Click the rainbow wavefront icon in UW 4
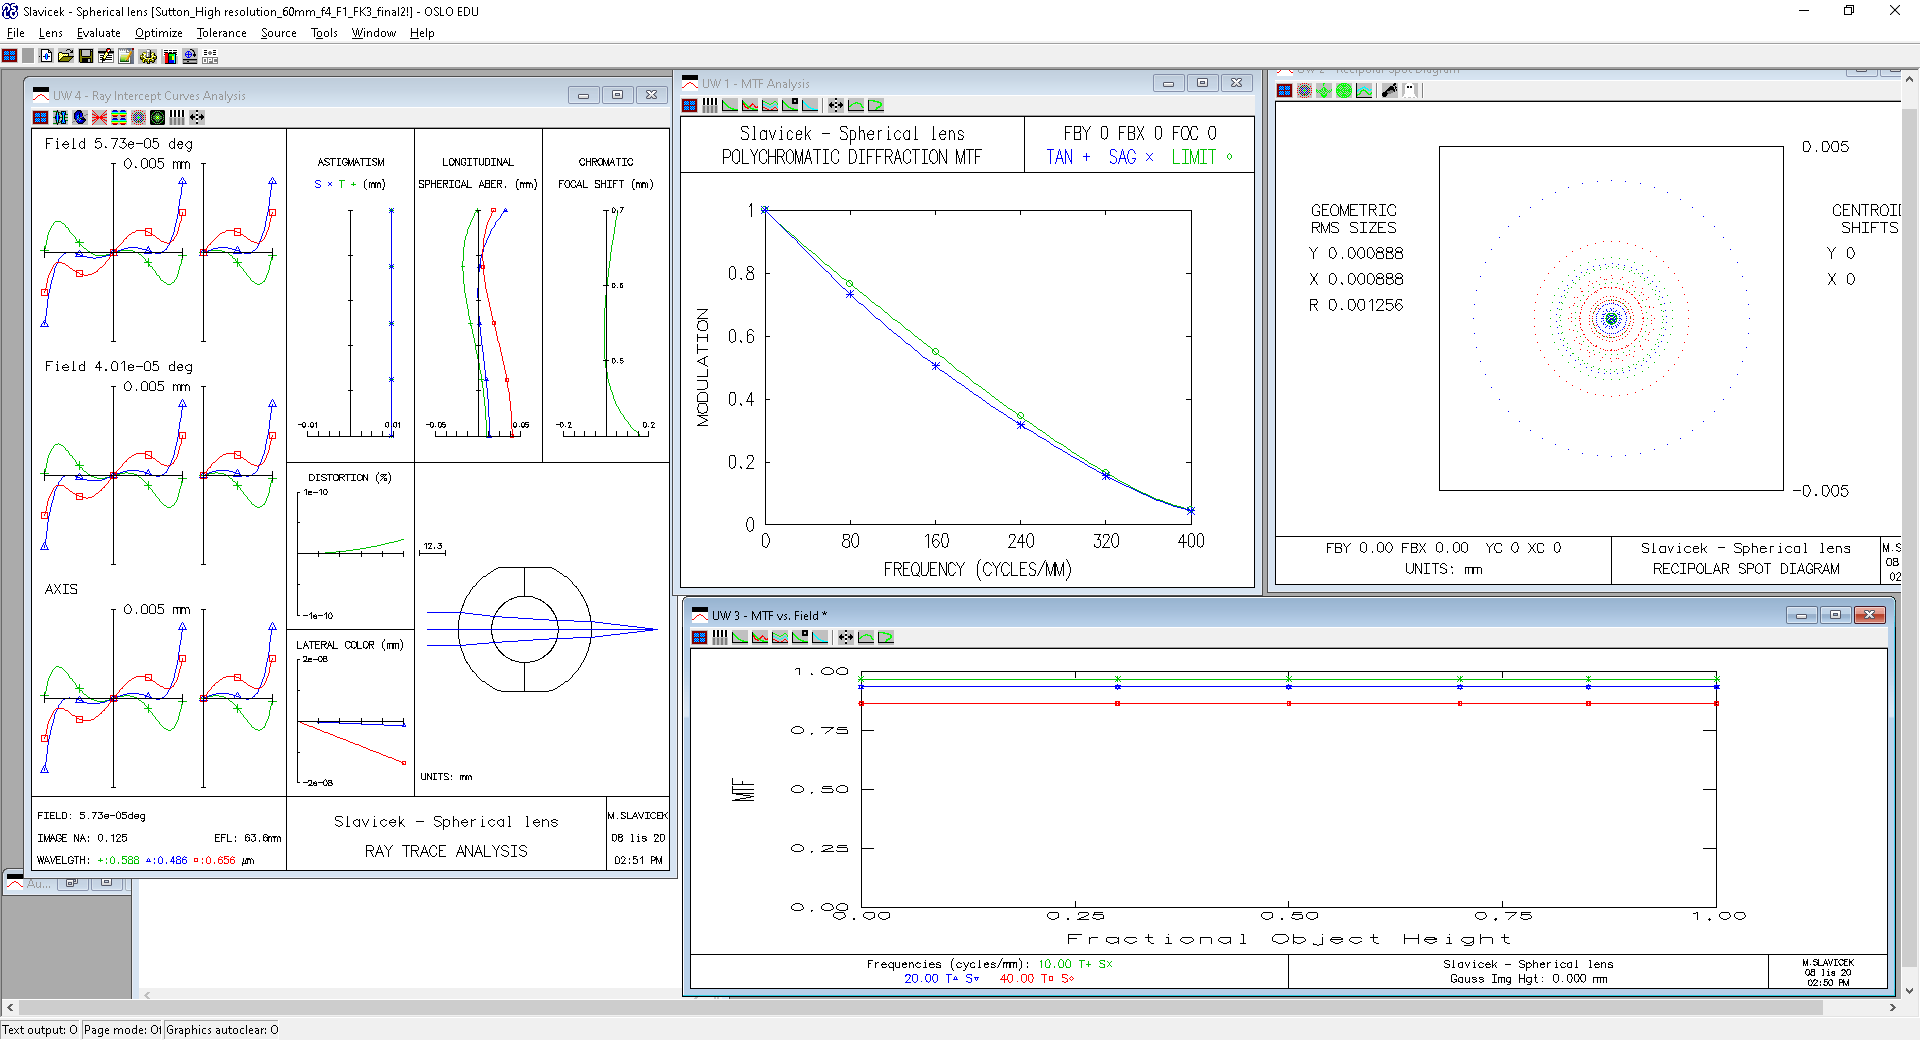The image size is (1920, 1040). click(119, 117)
